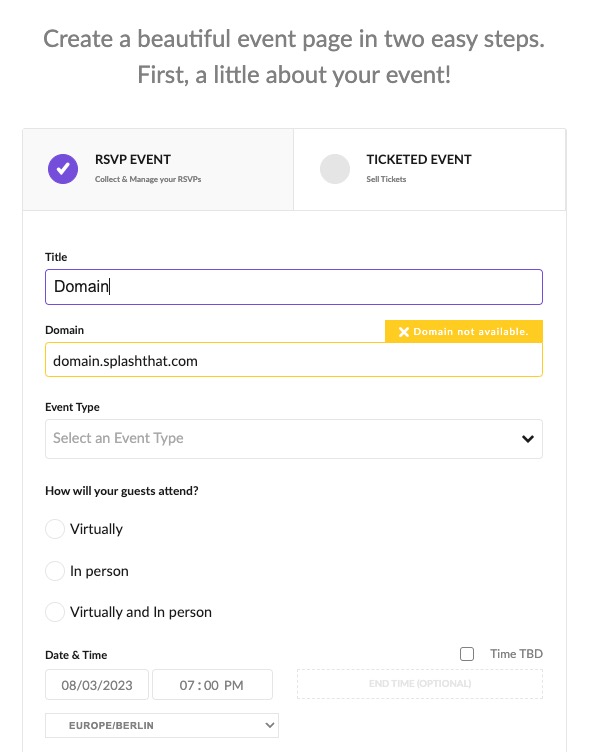Enable the Time TBD checkbox
Image resolution: width=599 pixels, height=752 pixels.
point(467,654)
